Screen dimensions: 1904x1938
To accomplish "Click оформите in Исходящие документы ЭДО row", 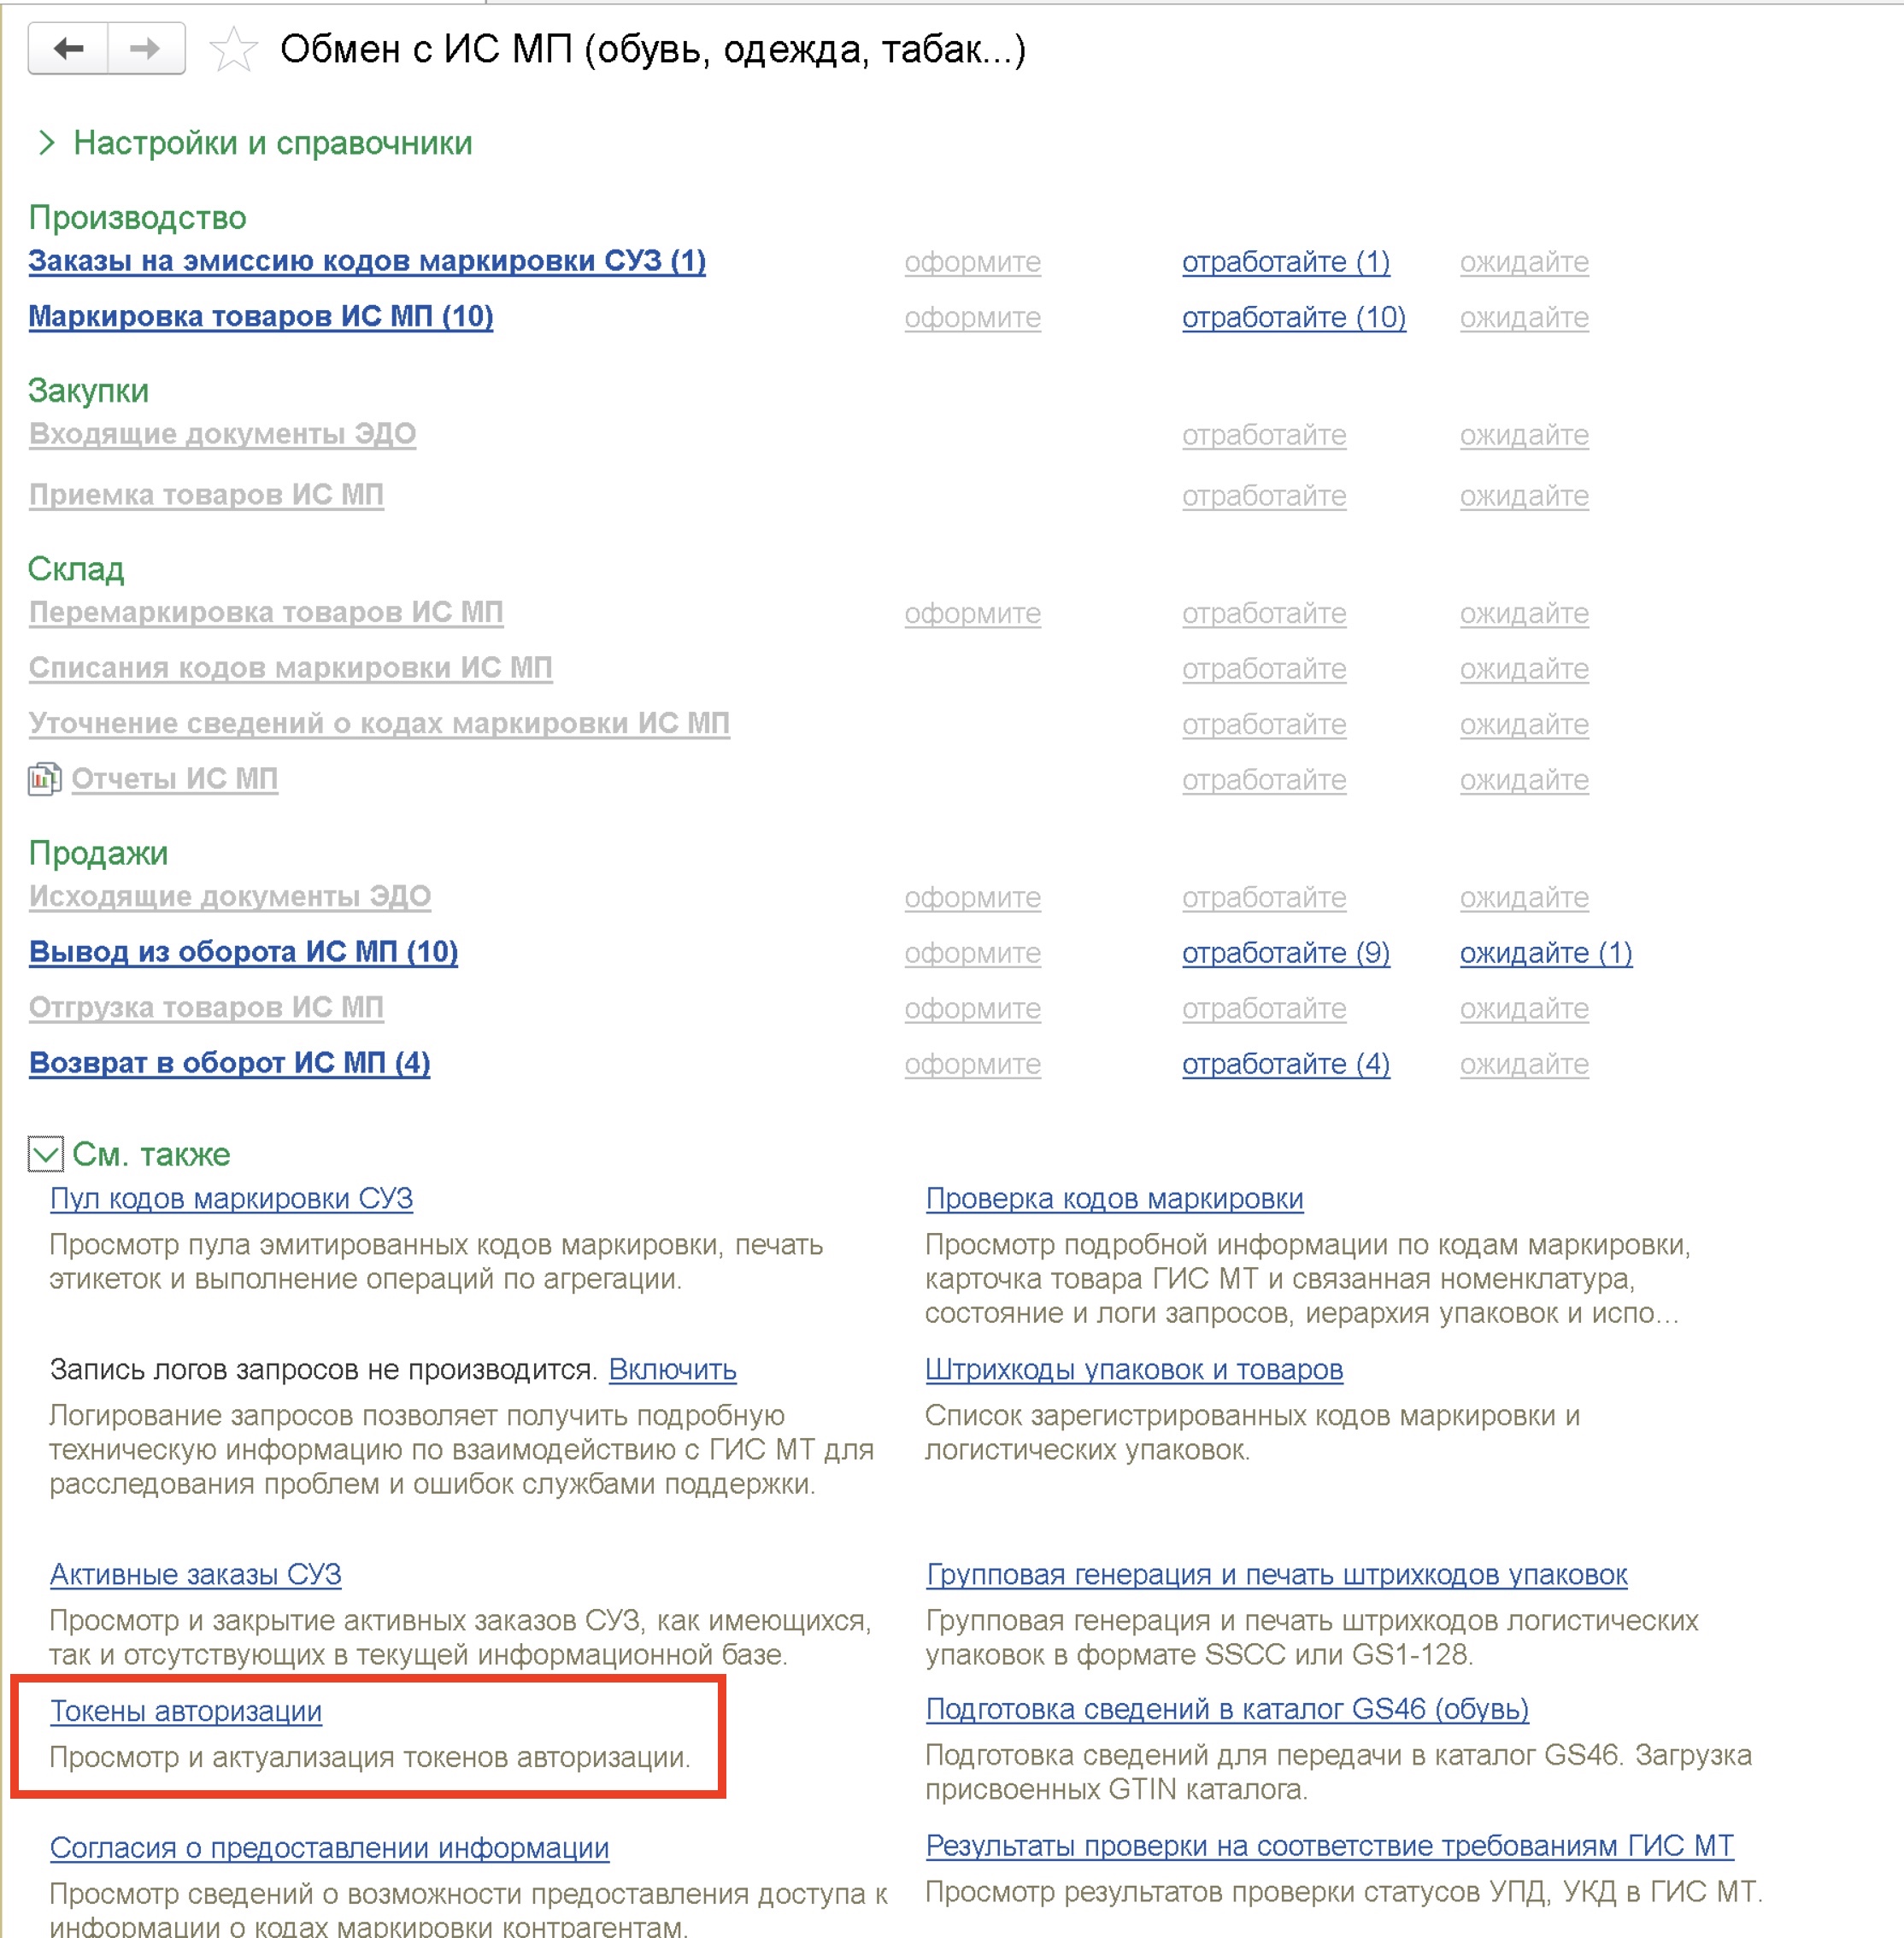I will tap(973, 897).
